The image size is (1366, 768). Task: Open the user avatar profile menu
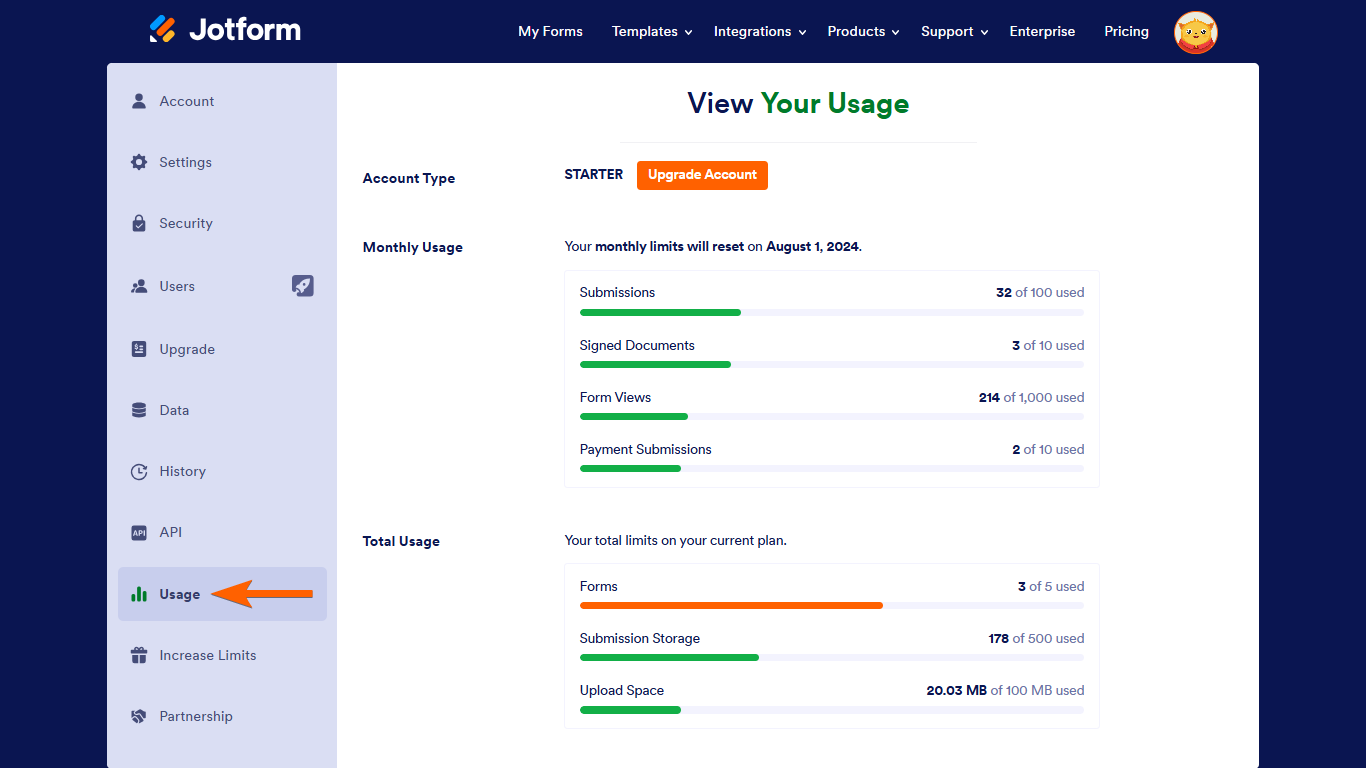1195,32
